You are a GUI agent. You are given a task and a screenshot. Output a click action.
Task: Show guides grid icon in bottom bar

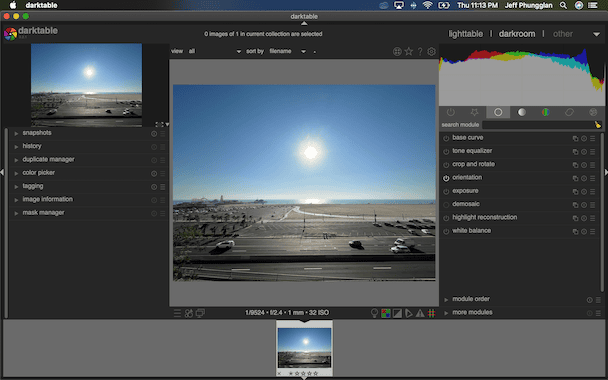(432, 313)
